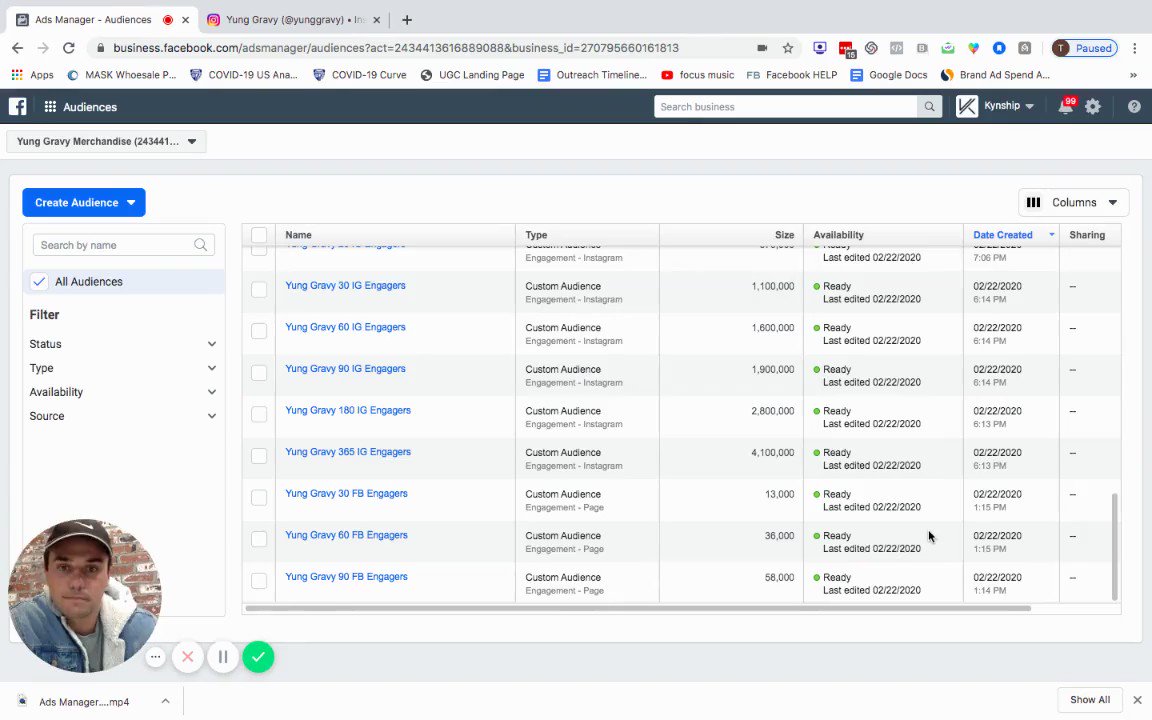
Task: Open the UGC Landing Page bookmark
Action: (472, 75)
